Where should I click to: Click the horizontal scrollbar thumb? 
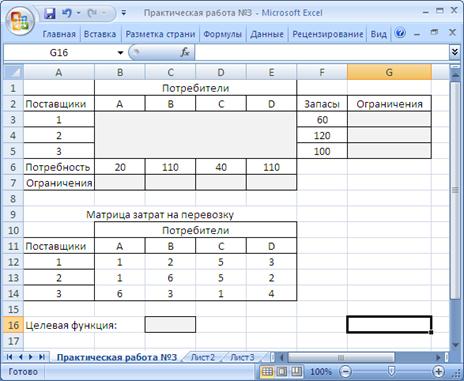(341, 358)
